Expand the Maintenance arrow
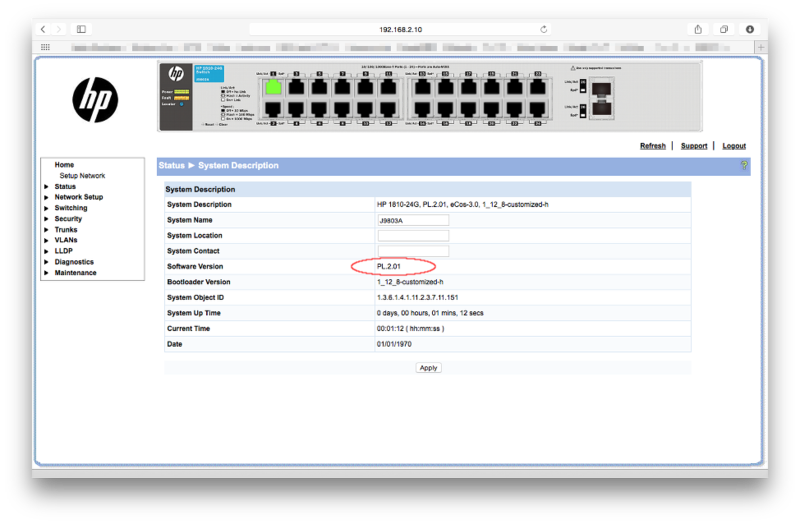 click(46, 273)
